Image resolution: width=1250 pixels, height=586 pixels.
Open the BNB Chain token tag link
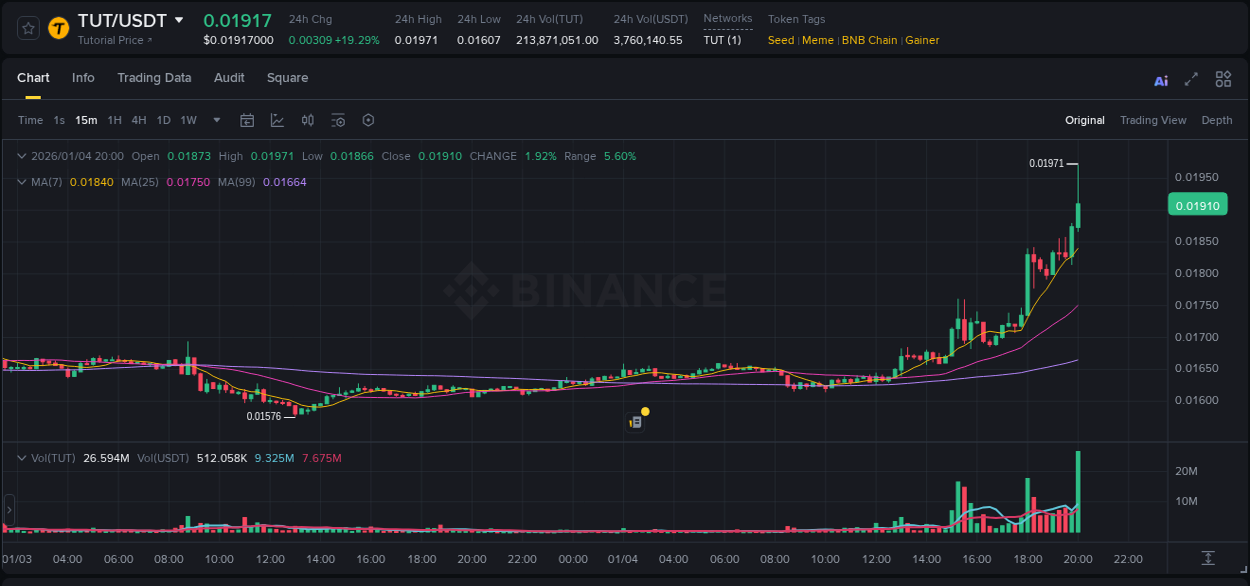pos(870,40)
